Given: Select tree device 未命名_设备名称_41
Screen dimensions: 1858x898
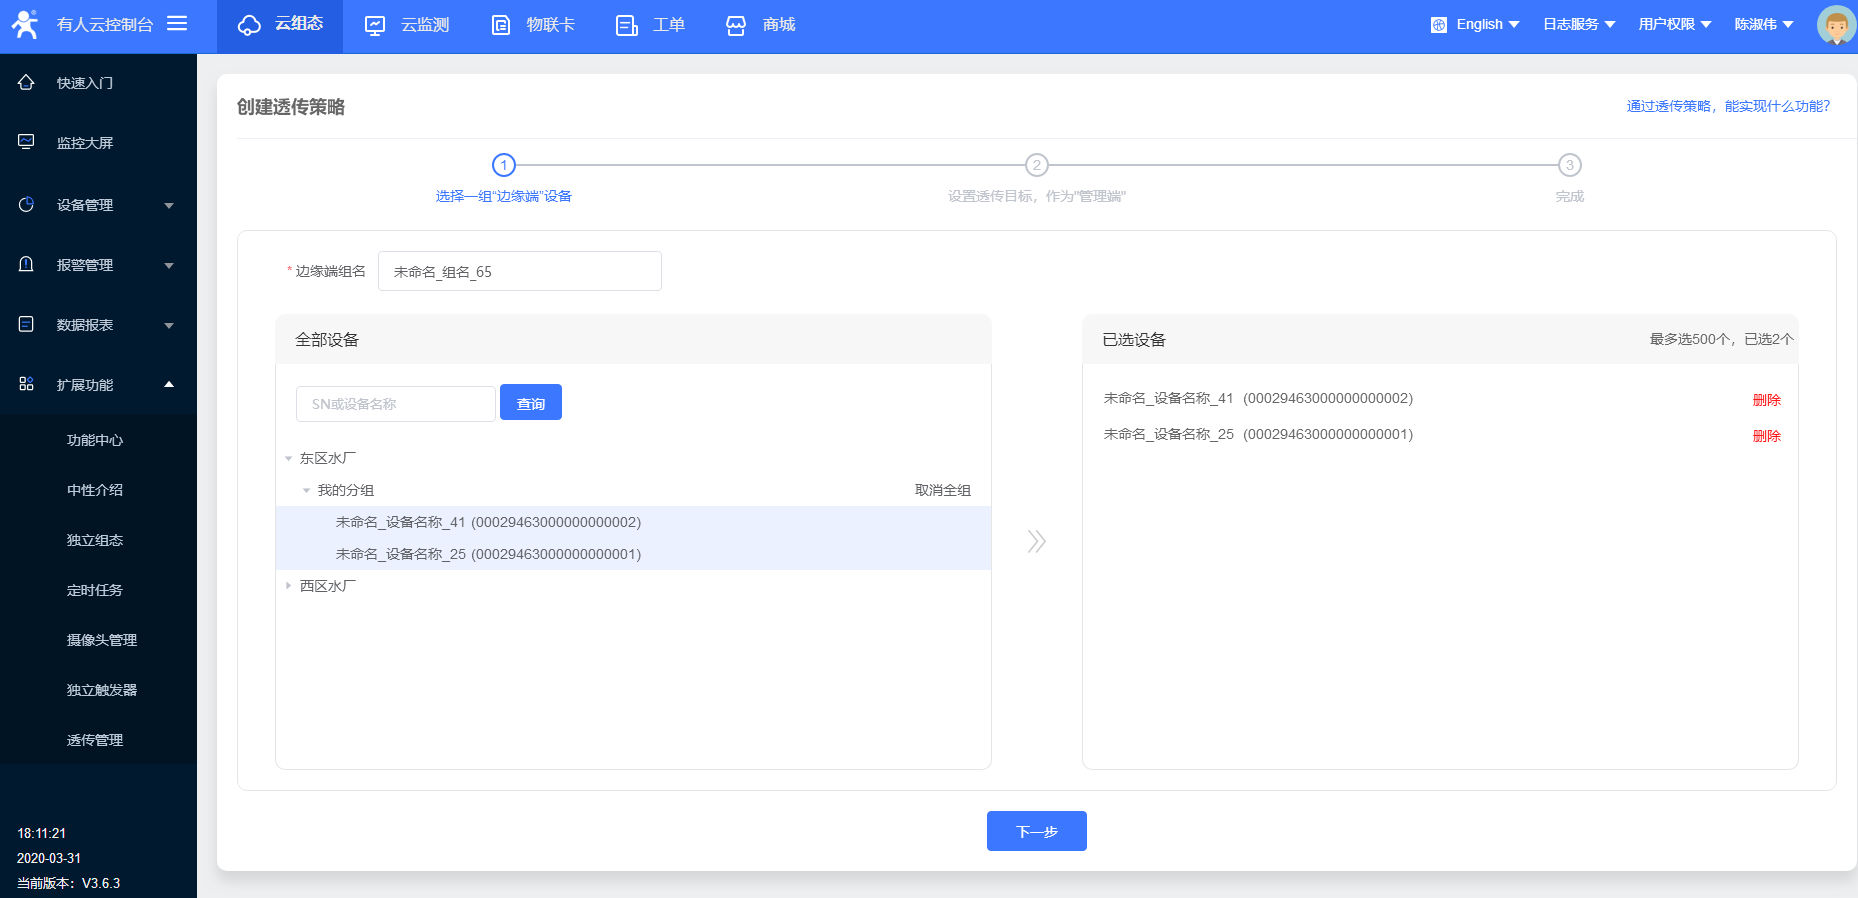Looking at the screenshot, I should coord(633,522).
